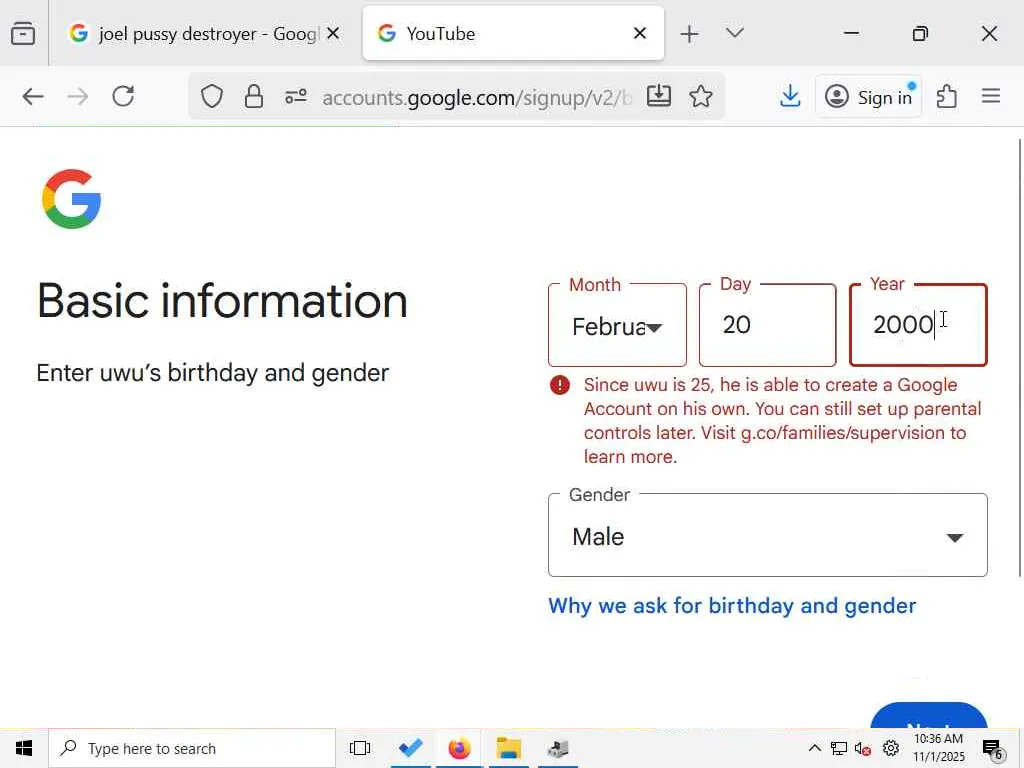Click the Firefox Sign in button
The image size is (1024, 768).
(869, 97)
